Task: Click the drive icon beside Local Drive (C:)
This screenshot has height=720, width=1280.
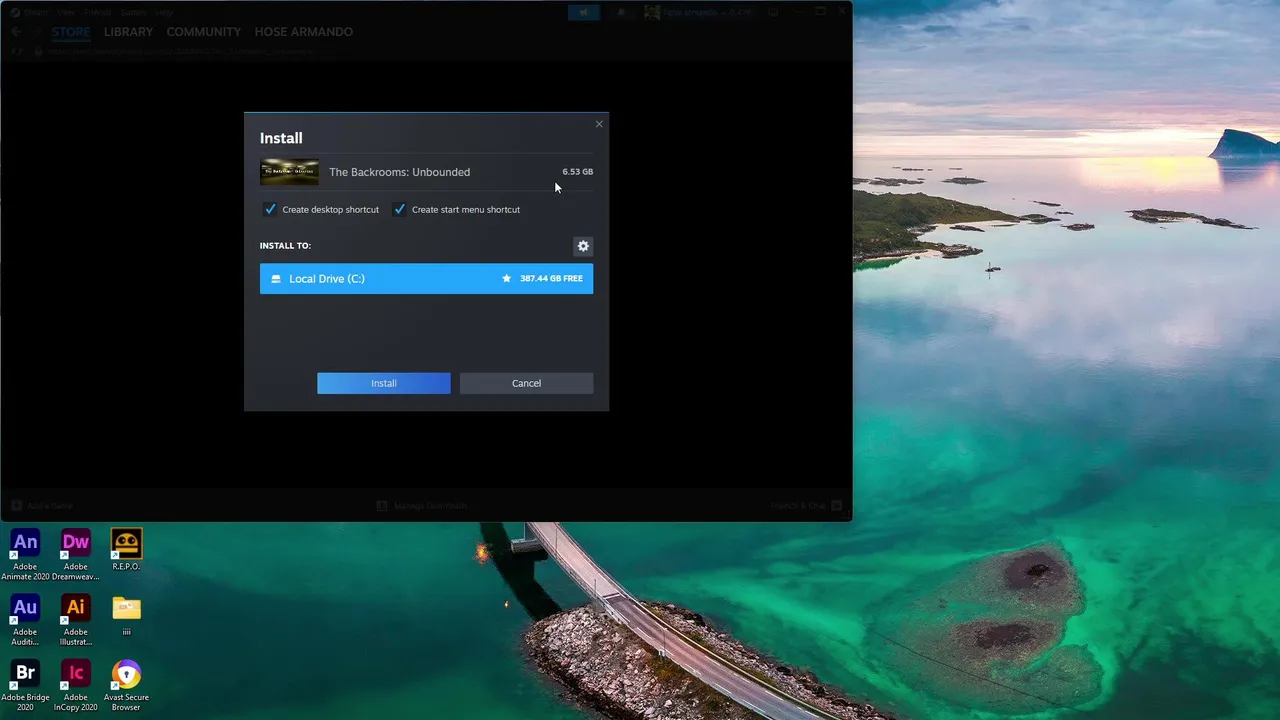Action: click(276, 279)
